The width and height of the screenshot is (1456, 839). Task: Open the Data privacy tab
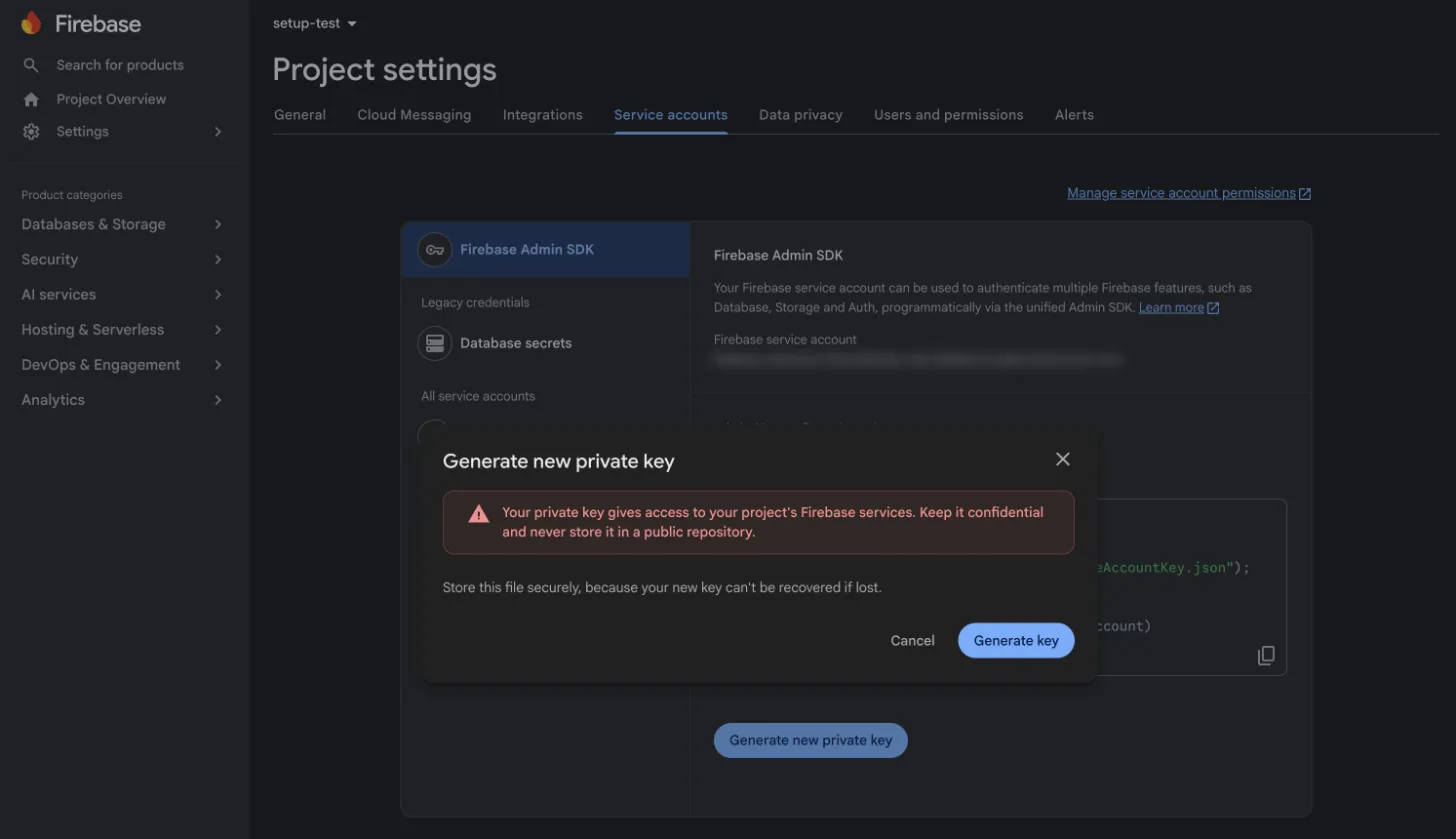point(801,115)
